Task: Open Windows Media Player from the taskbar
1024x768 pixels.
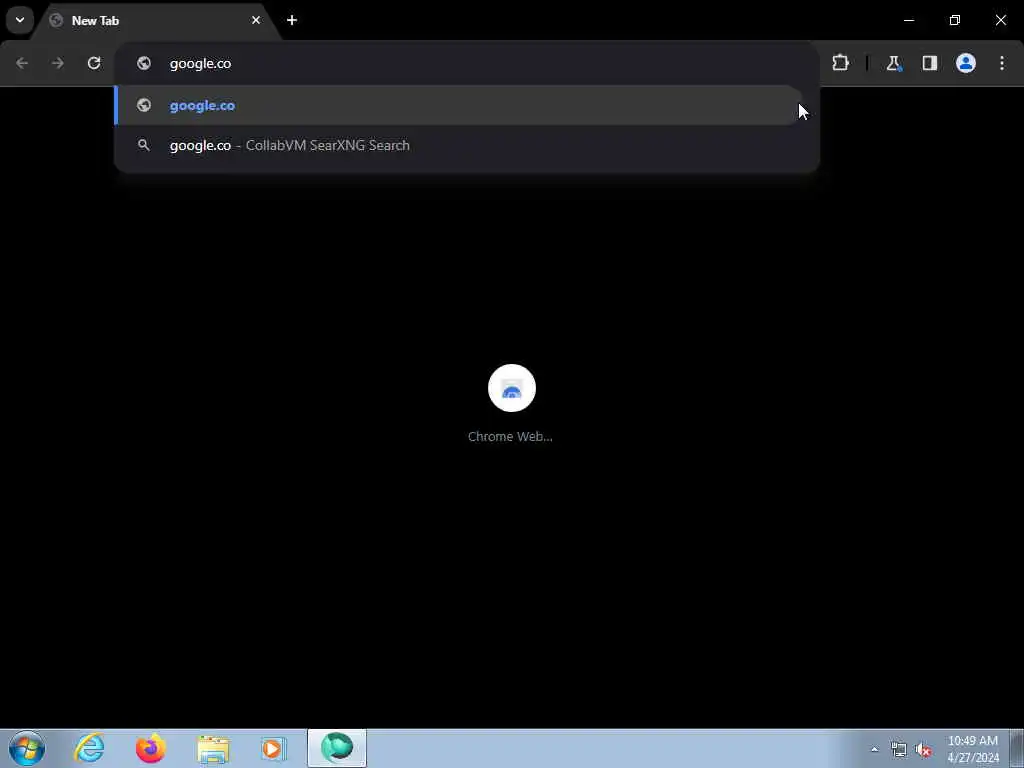Action: tap(274, 748)
